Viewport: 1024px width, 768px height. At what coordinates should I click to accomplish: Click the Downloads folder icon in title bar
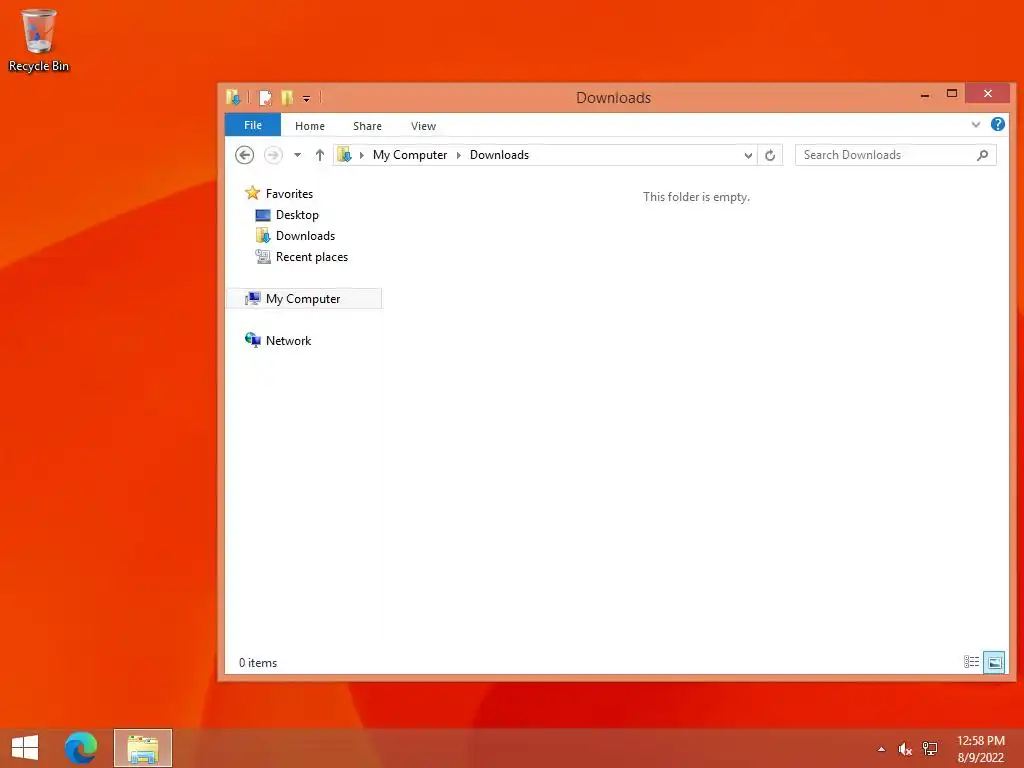coord(233,97)
